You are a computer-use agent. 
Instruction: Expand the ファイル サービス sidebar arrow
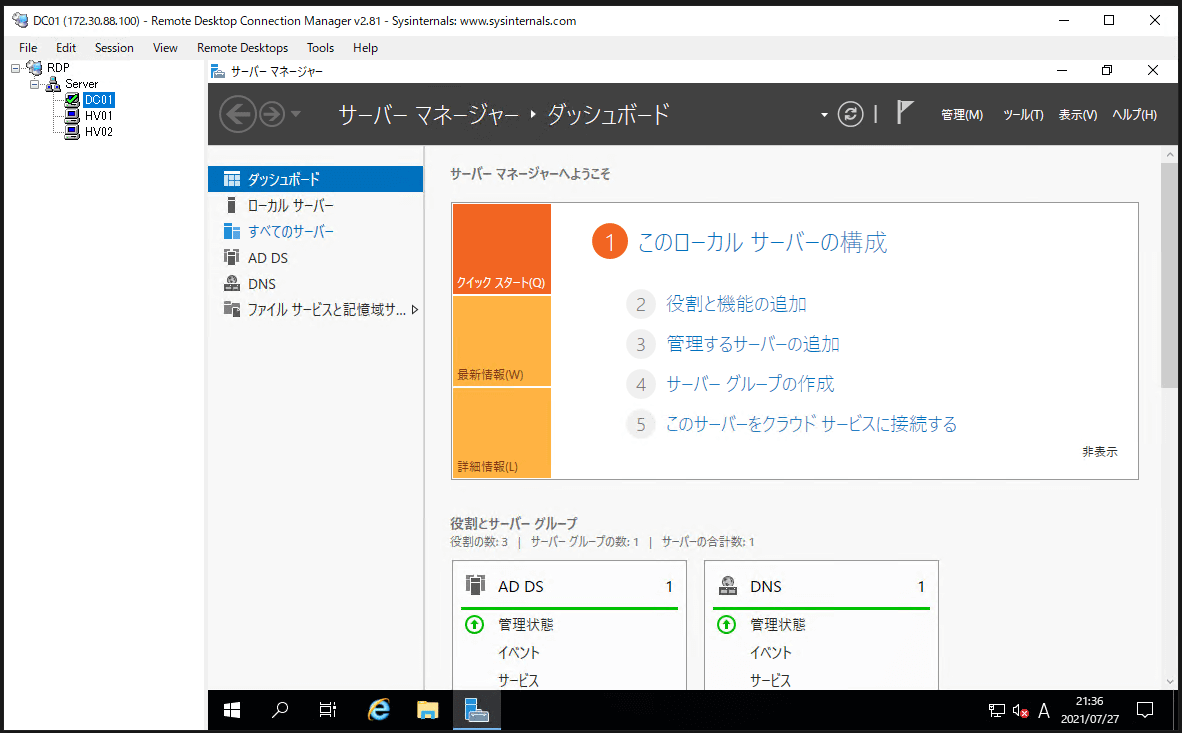(x=415, y=310)
